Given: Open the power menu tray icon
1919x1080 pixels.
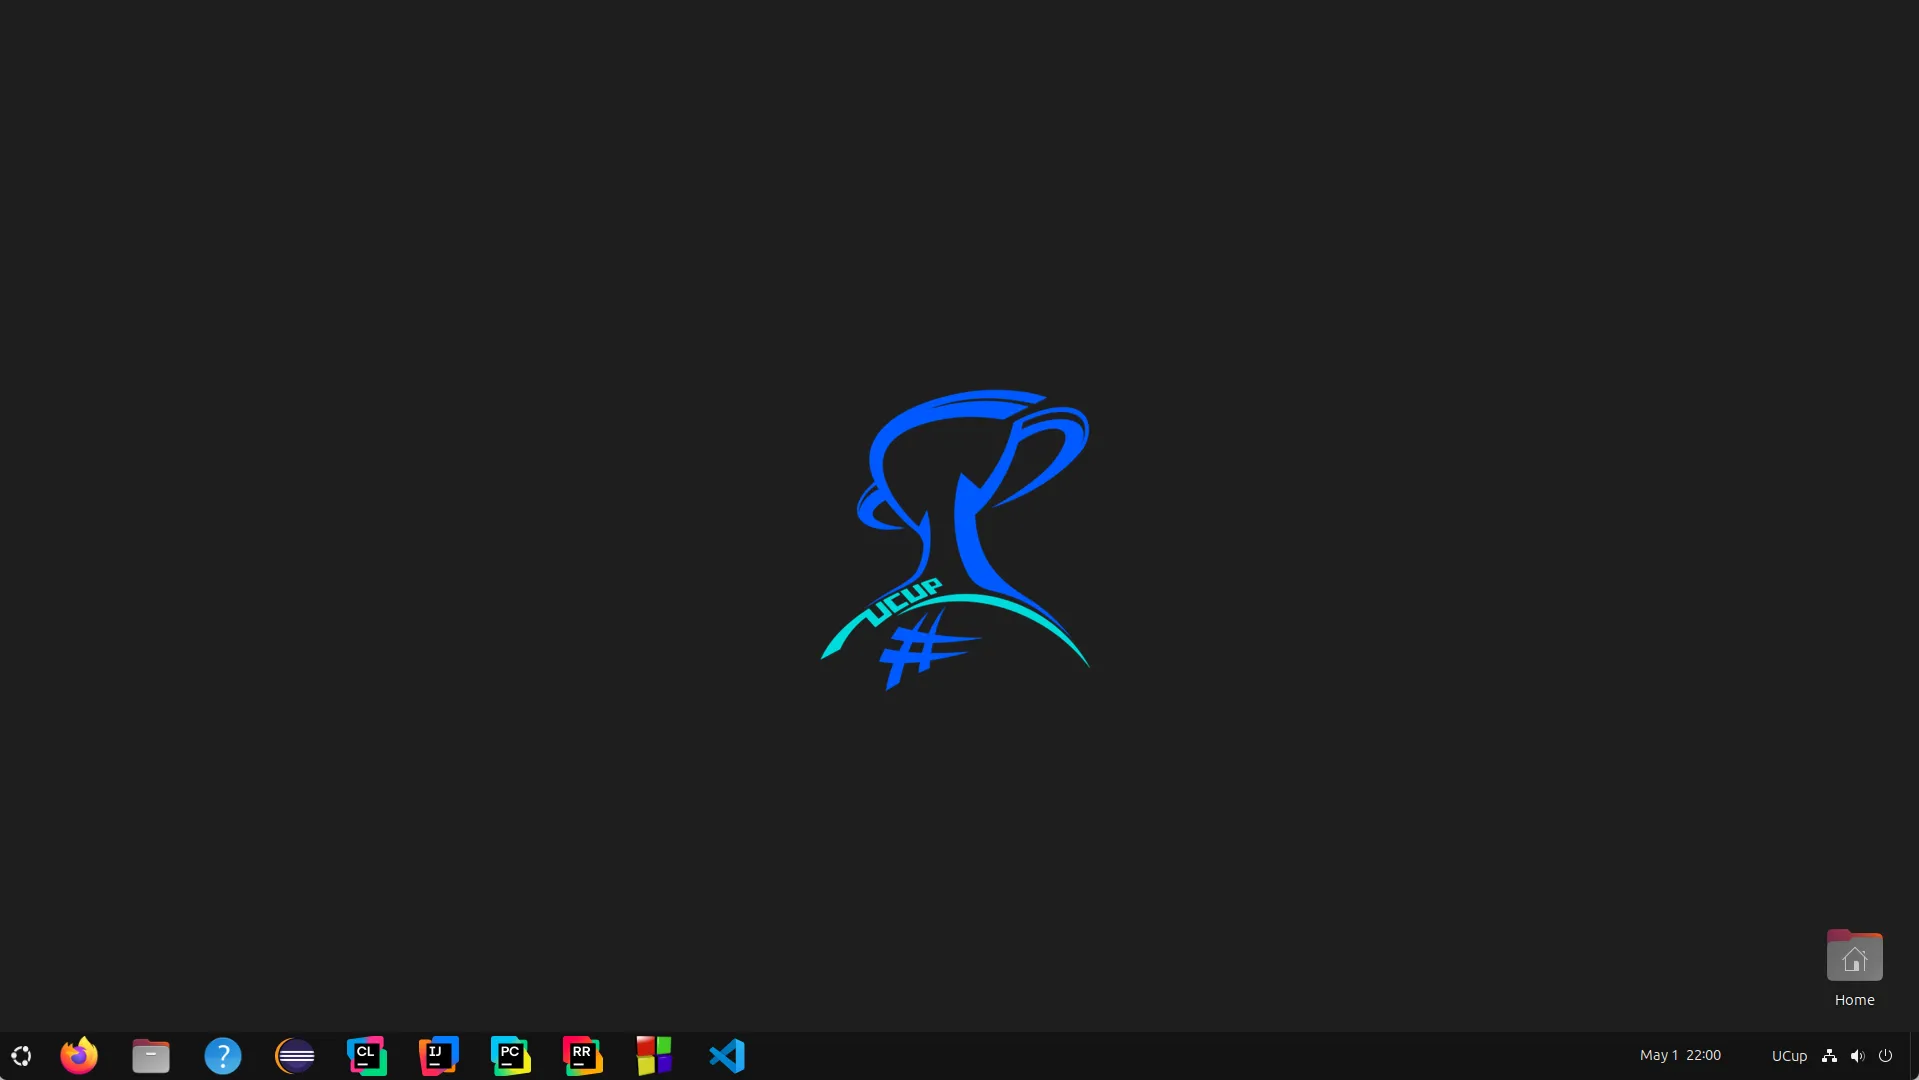Looking at the screenshot, I should [1885, 1056].
